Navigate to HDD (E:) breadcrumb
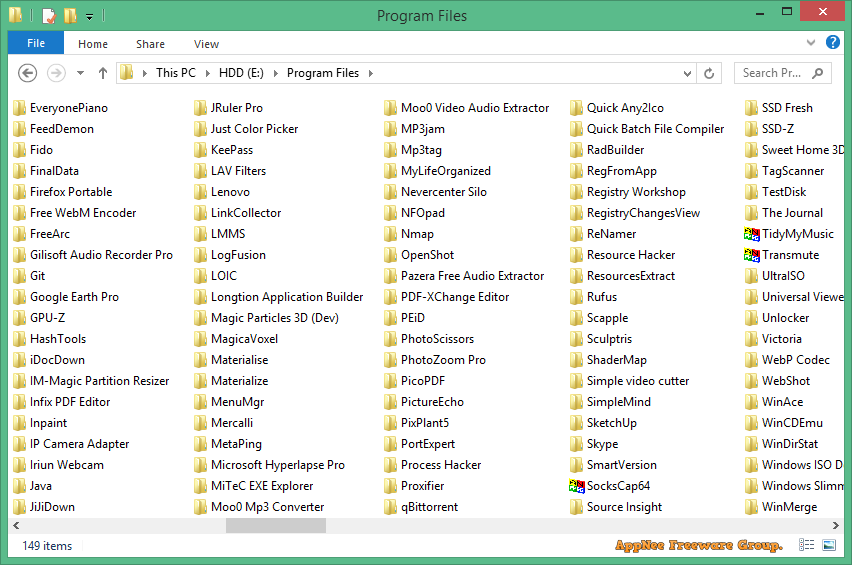The height and width of the screenshot is (565, 852). (x=241, y=73)
